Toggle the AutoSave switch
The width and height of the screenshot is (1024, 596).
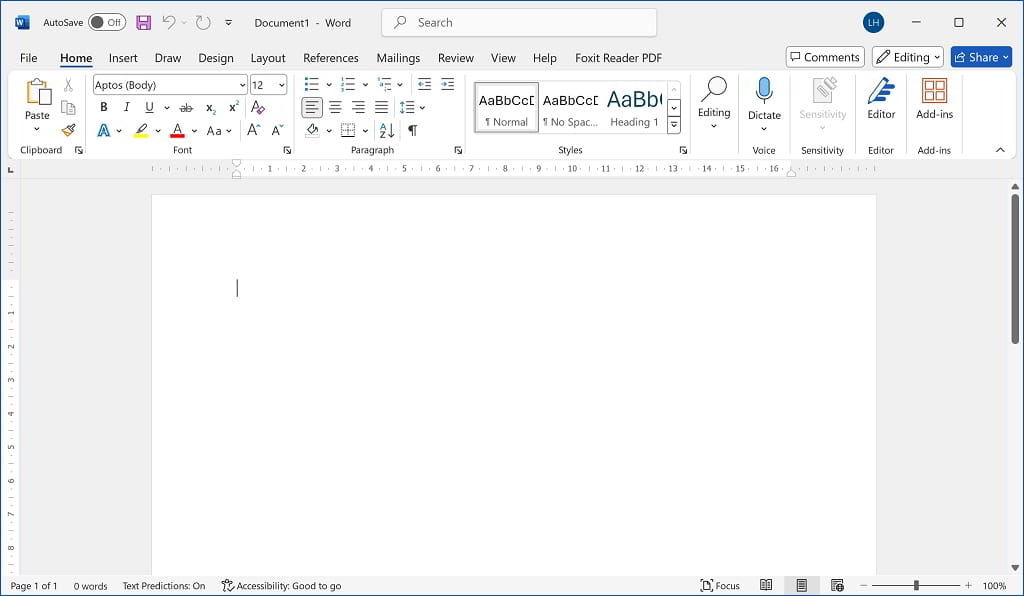[106, 22]
